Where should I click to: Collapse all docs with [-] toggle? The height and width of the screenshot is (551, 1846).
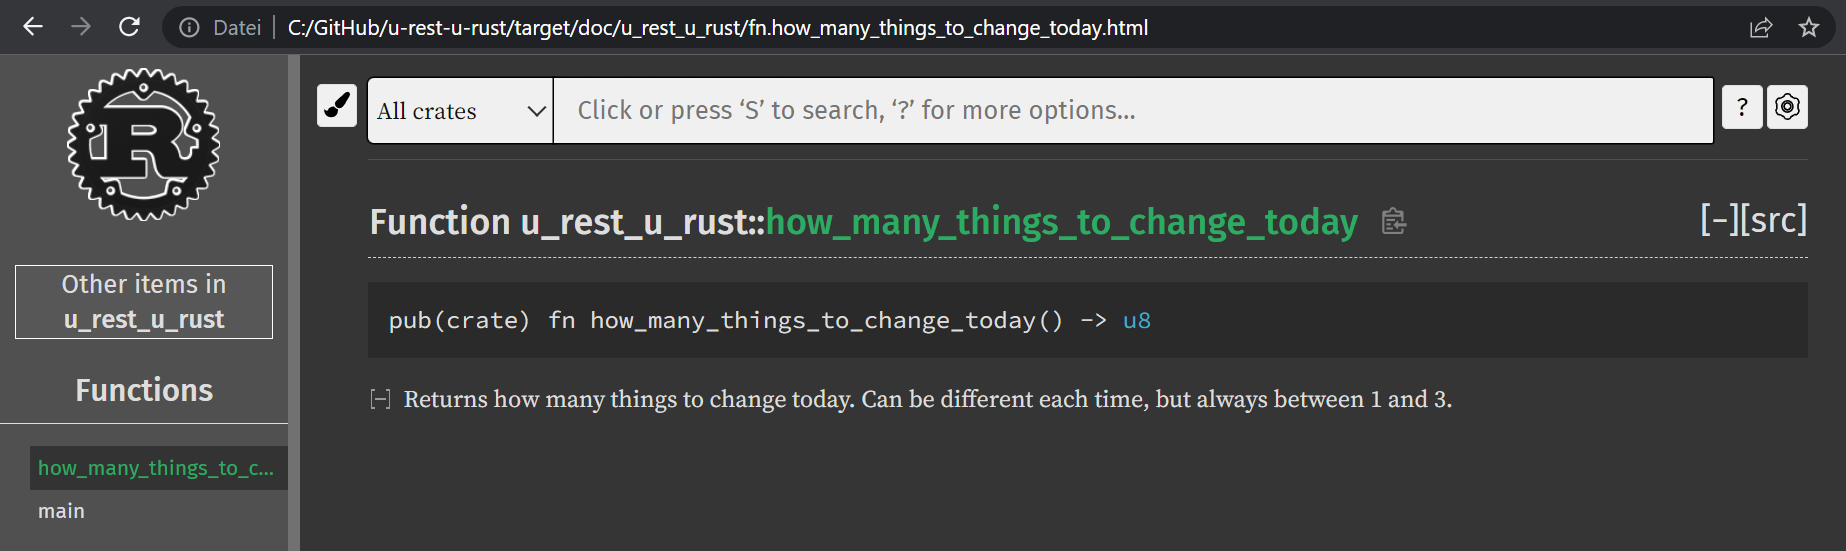(1720, 219)
